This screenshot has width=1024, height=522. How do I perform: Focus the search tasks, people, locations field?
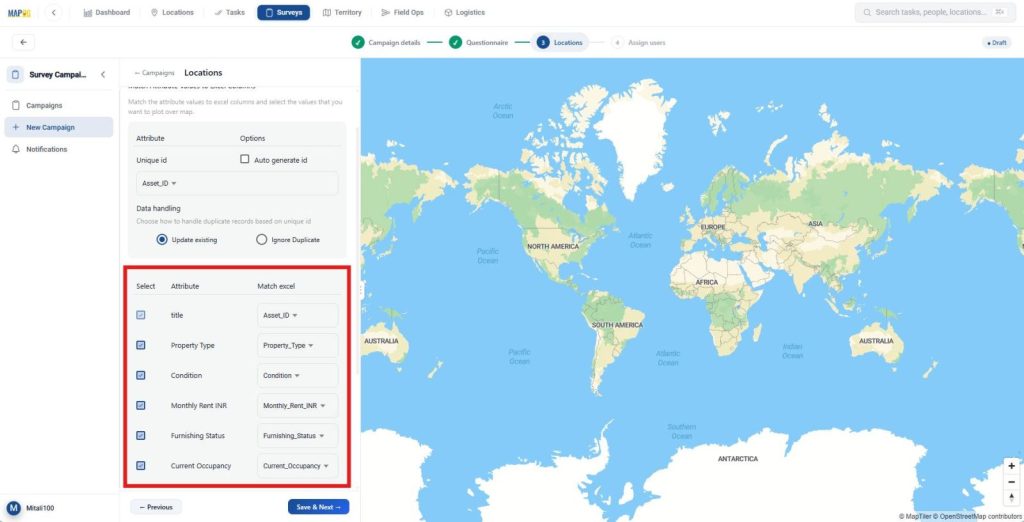coord(935,12)
